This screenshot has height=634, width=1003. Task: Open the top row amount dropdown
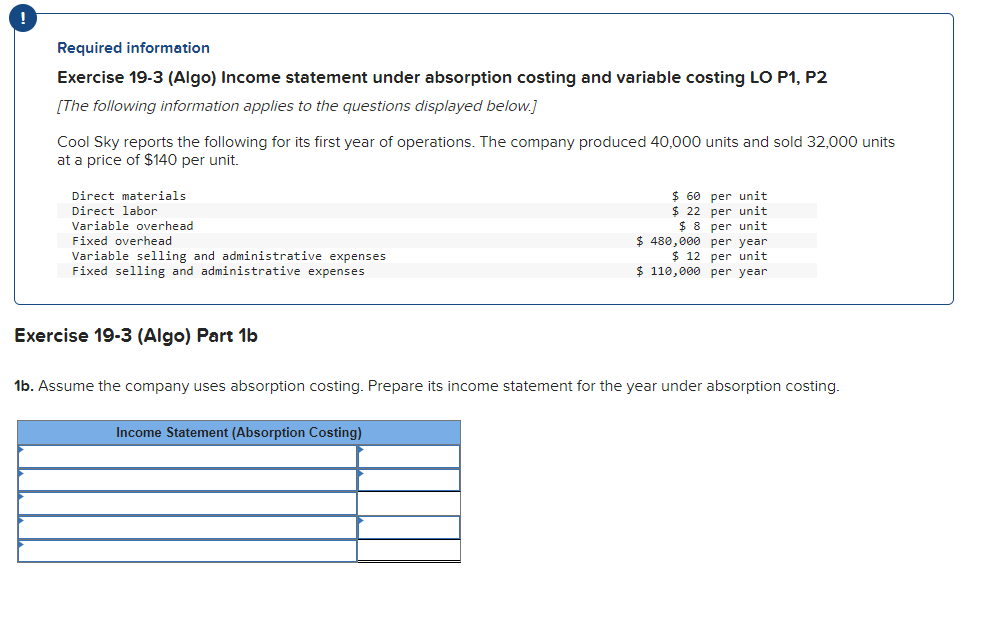coord(360,455)
